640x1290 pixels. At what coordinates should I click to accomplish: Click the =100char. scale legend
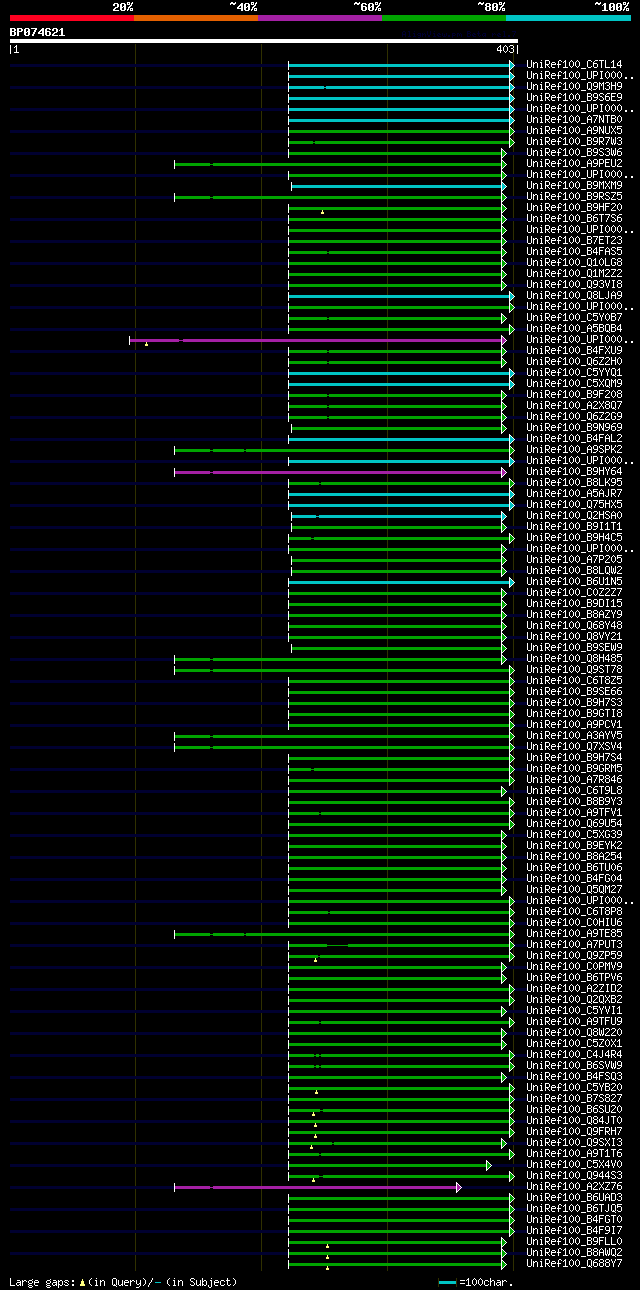pyautogui.click(x=477, y=1281)
